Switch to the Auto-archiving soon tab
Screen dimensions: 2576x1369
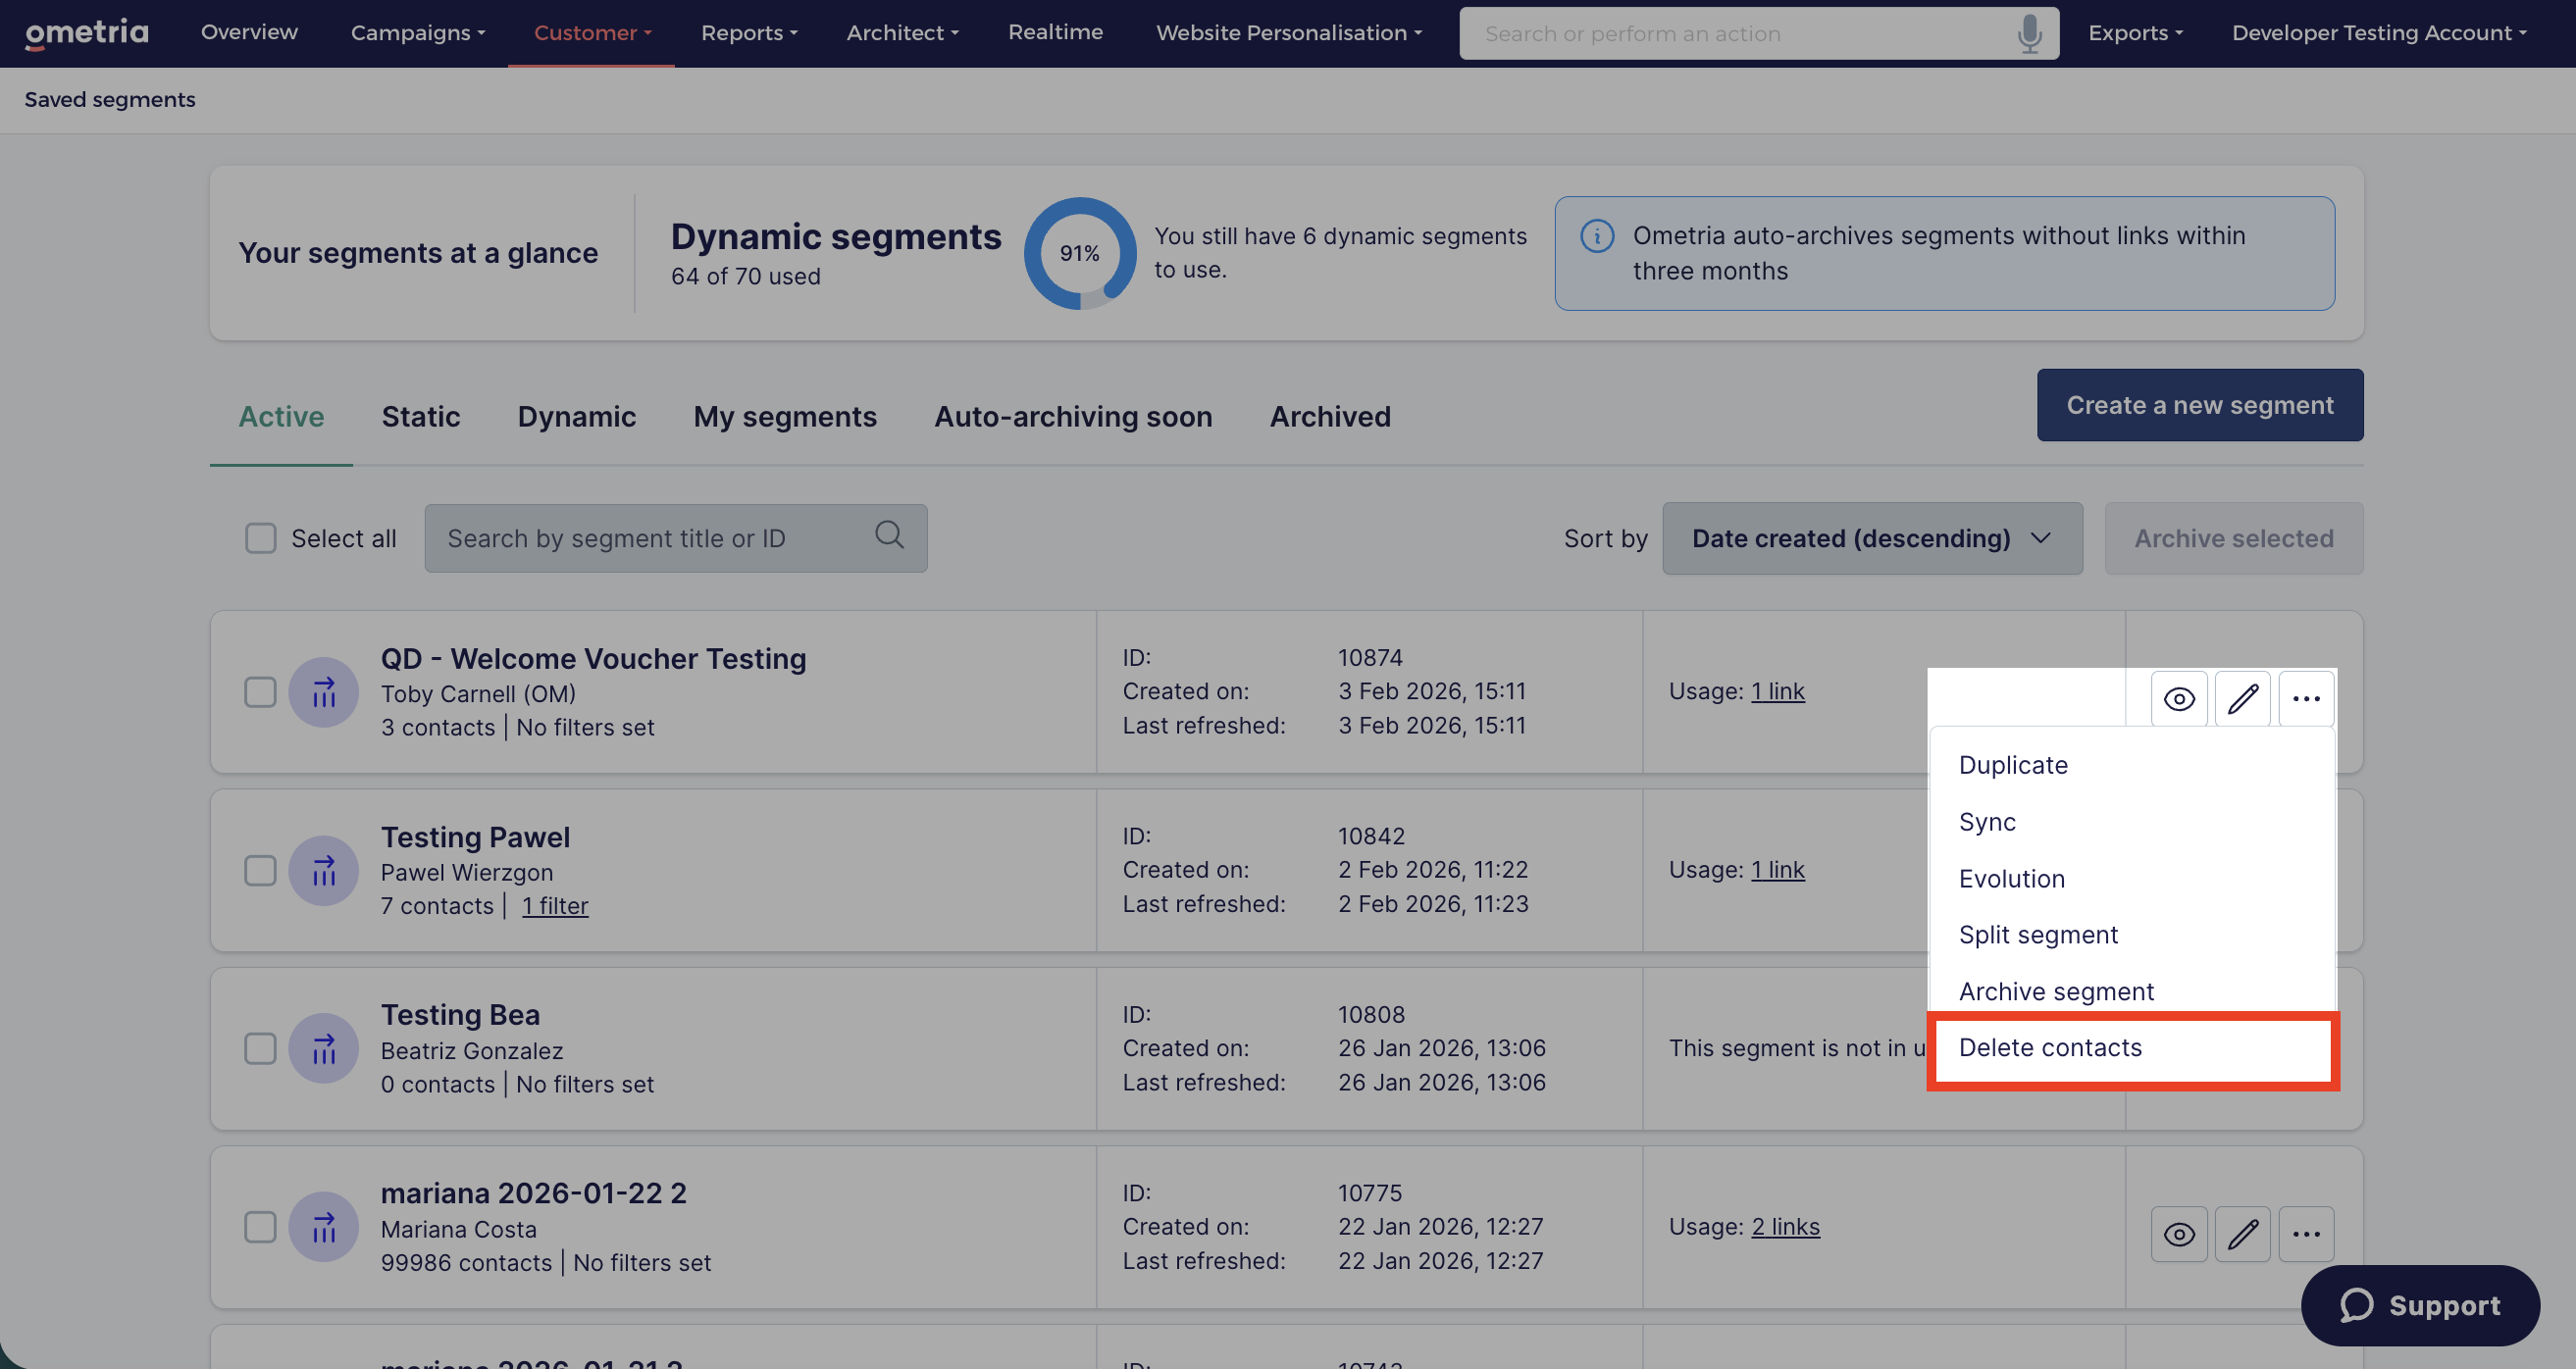click(1073, 416)
